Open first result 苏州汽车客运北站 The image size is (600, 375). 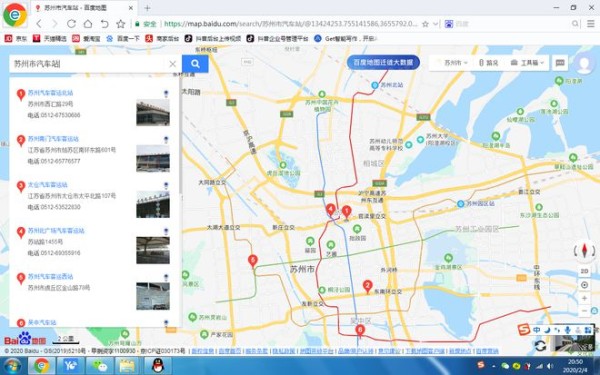point(50,93)
